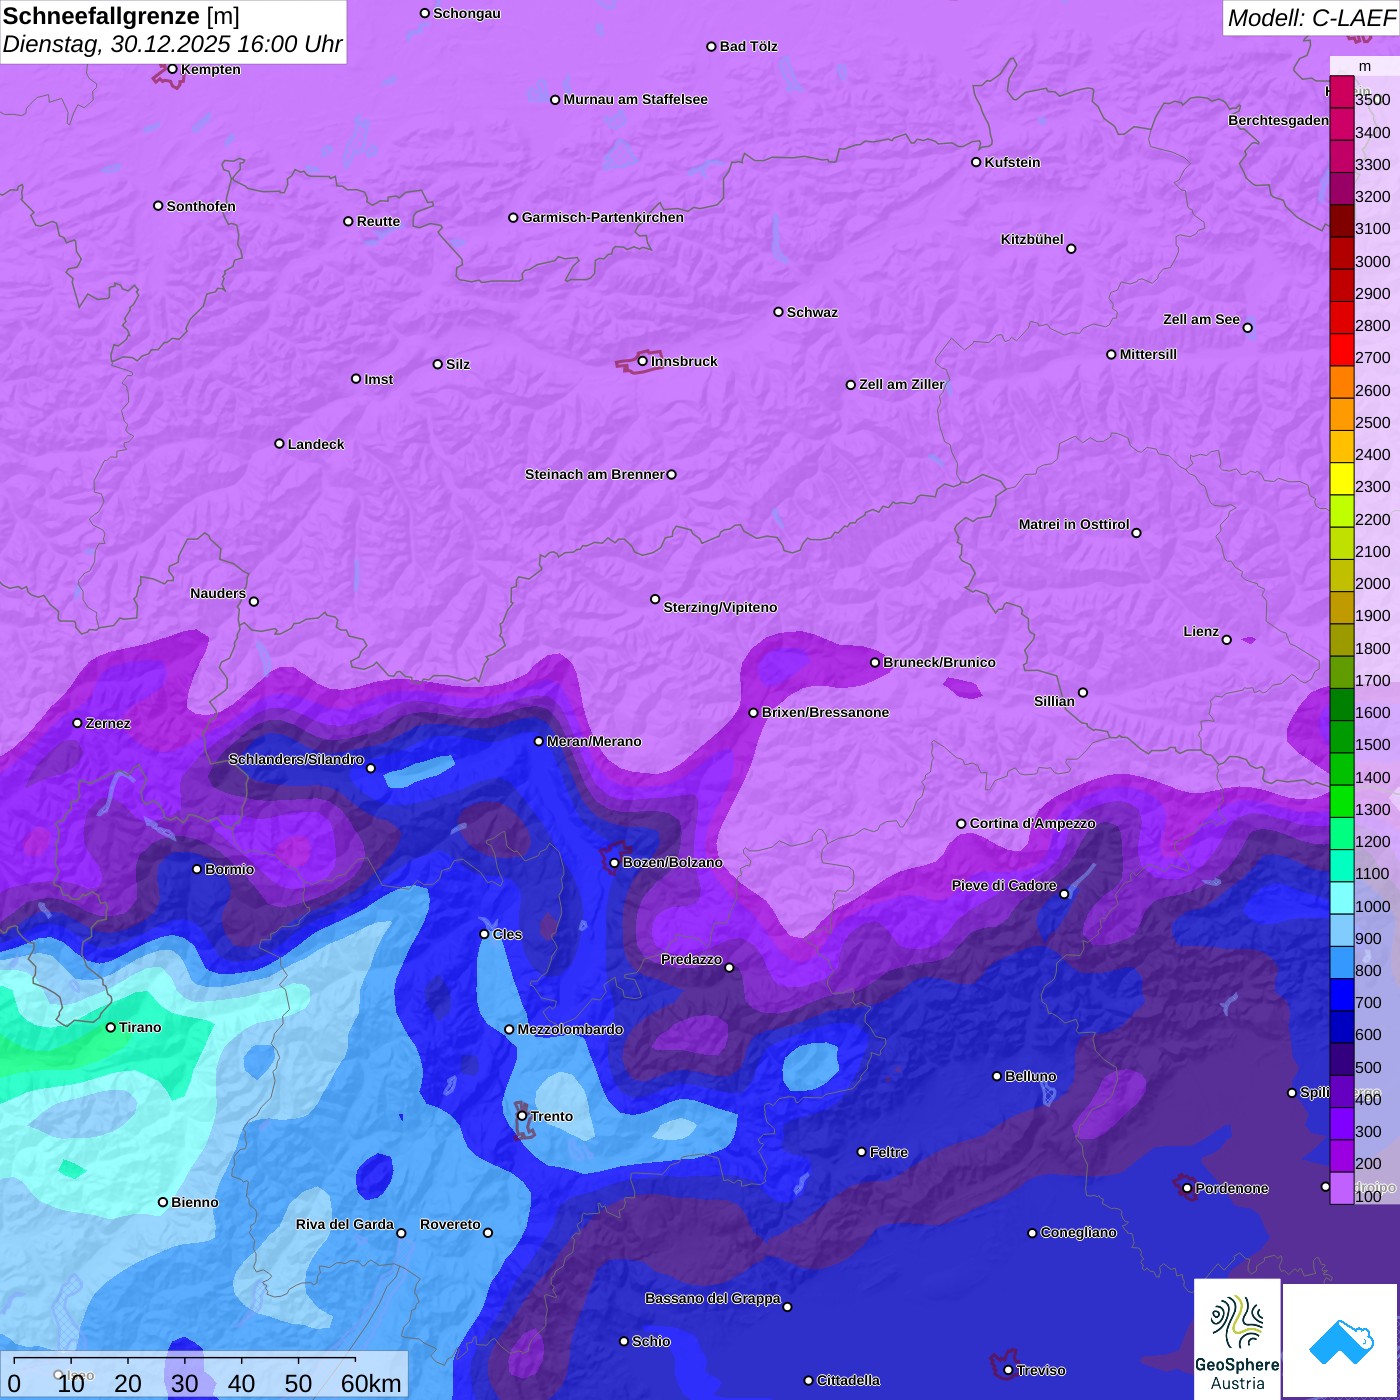Viewport: 1400px width, 1400px height.
Task: Click the 'Sonthofen' label
Action: pos(201,206)
